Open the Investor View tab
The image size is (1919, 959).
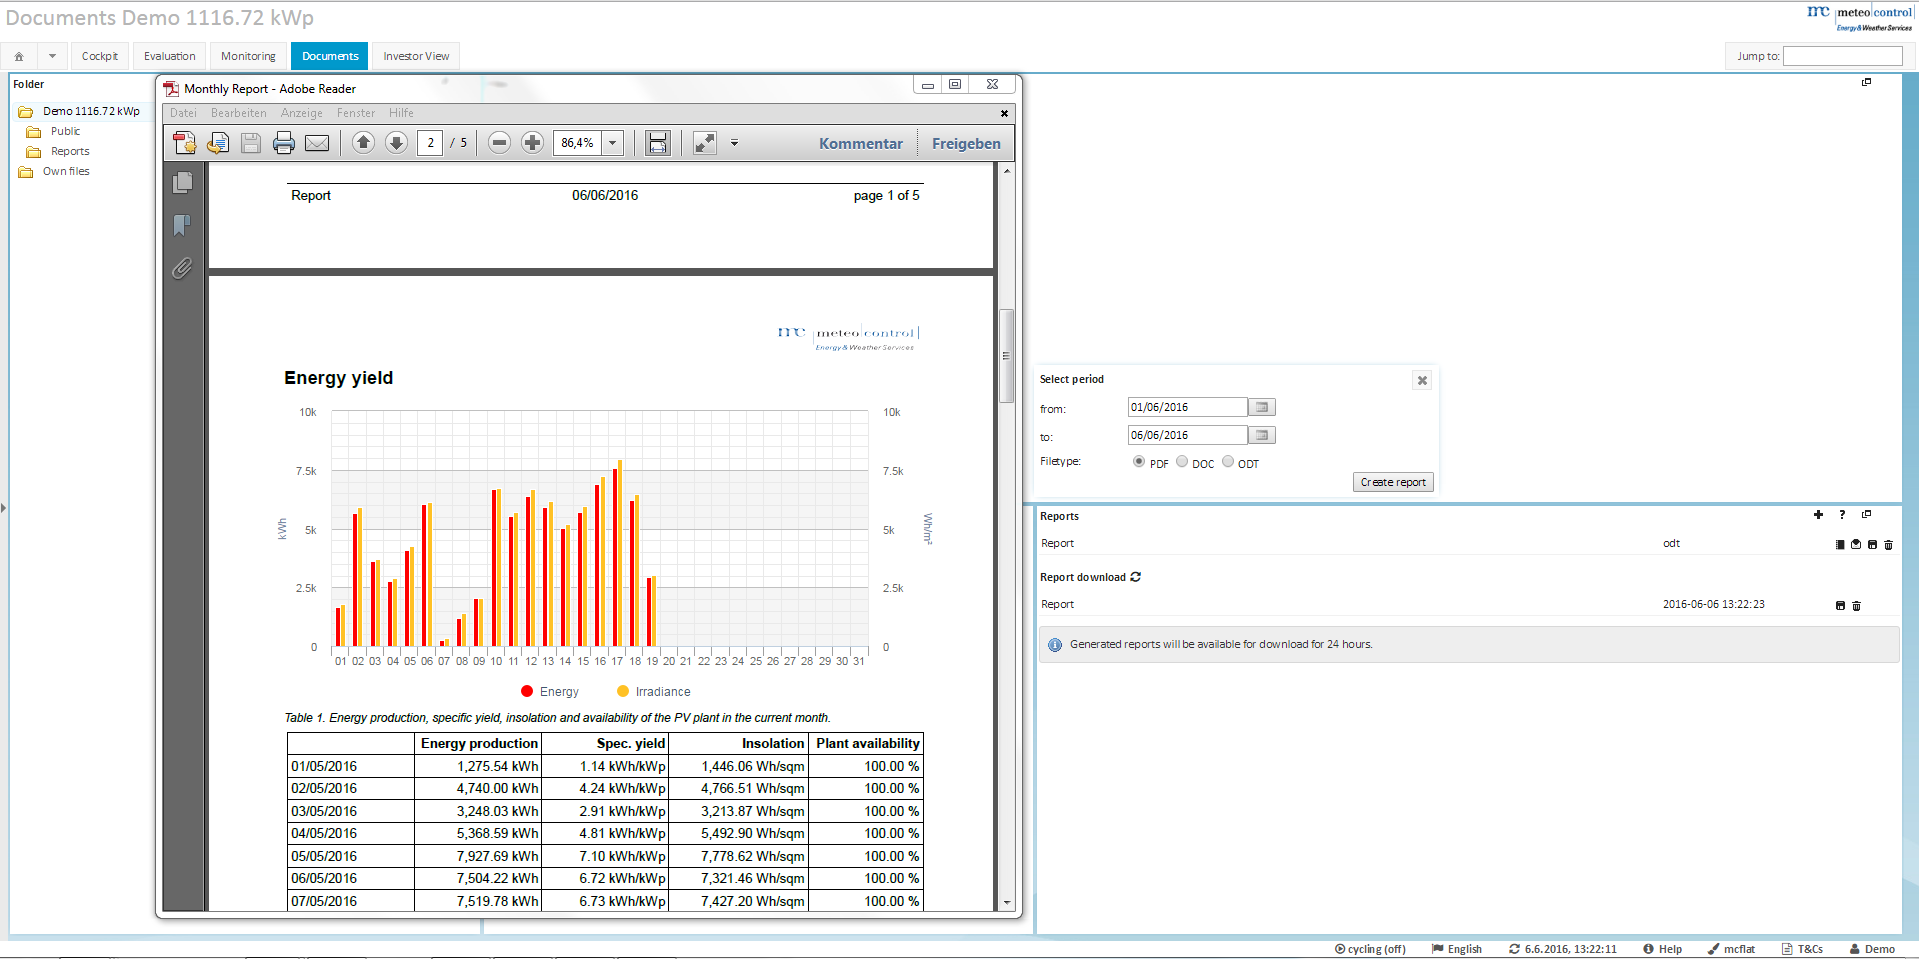point(416,56)
